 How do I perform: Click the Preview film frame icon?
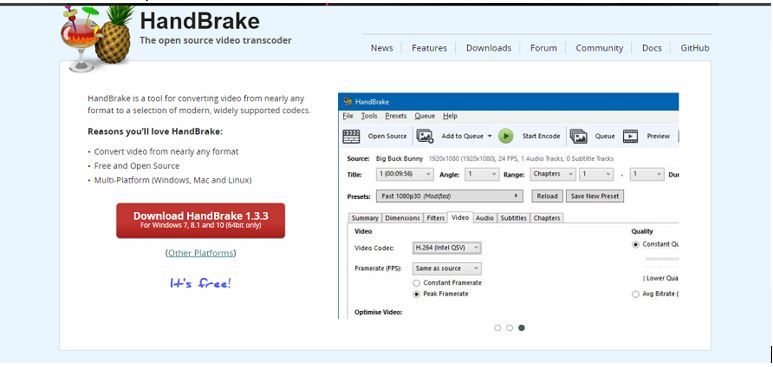click(630, 136)
